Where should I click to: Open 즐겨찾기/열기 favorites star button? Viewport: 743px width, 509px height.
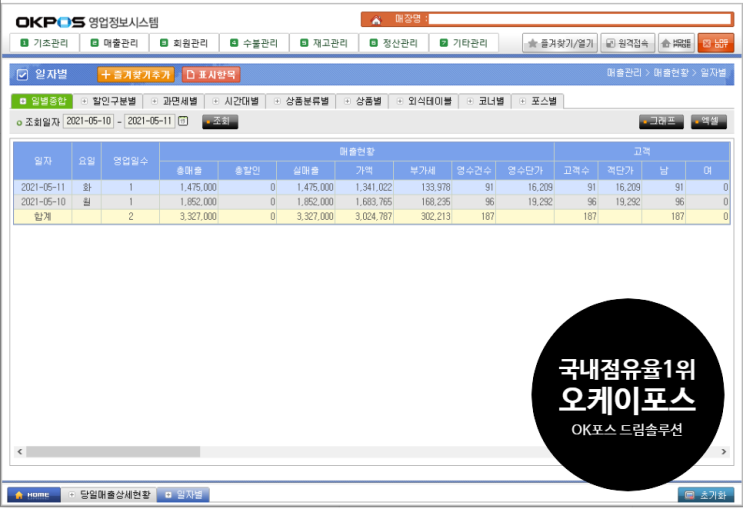(561, 43)
